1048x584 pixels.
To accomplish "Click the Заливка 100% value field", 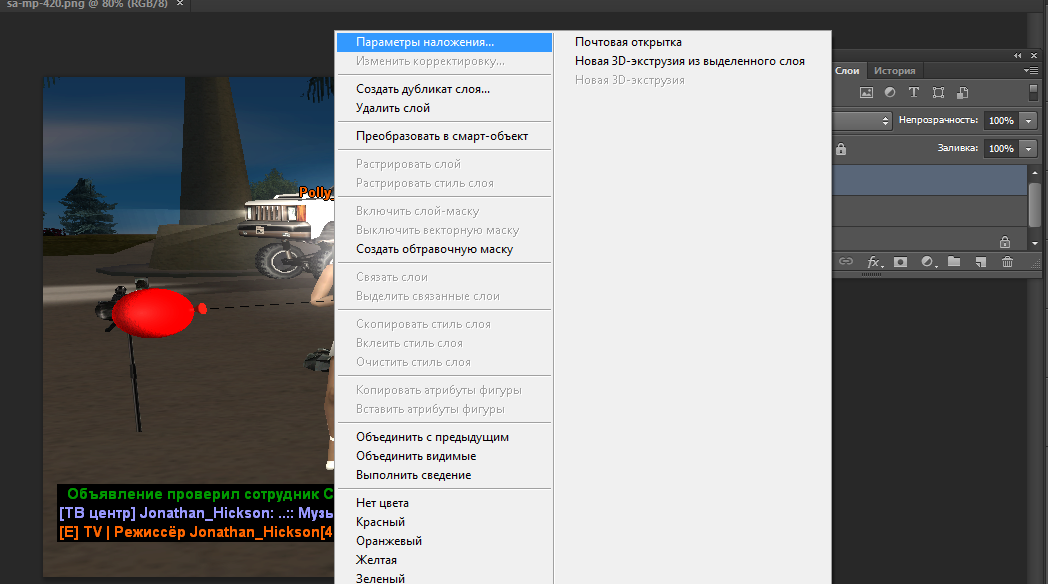I will (x=1002, y=149).
